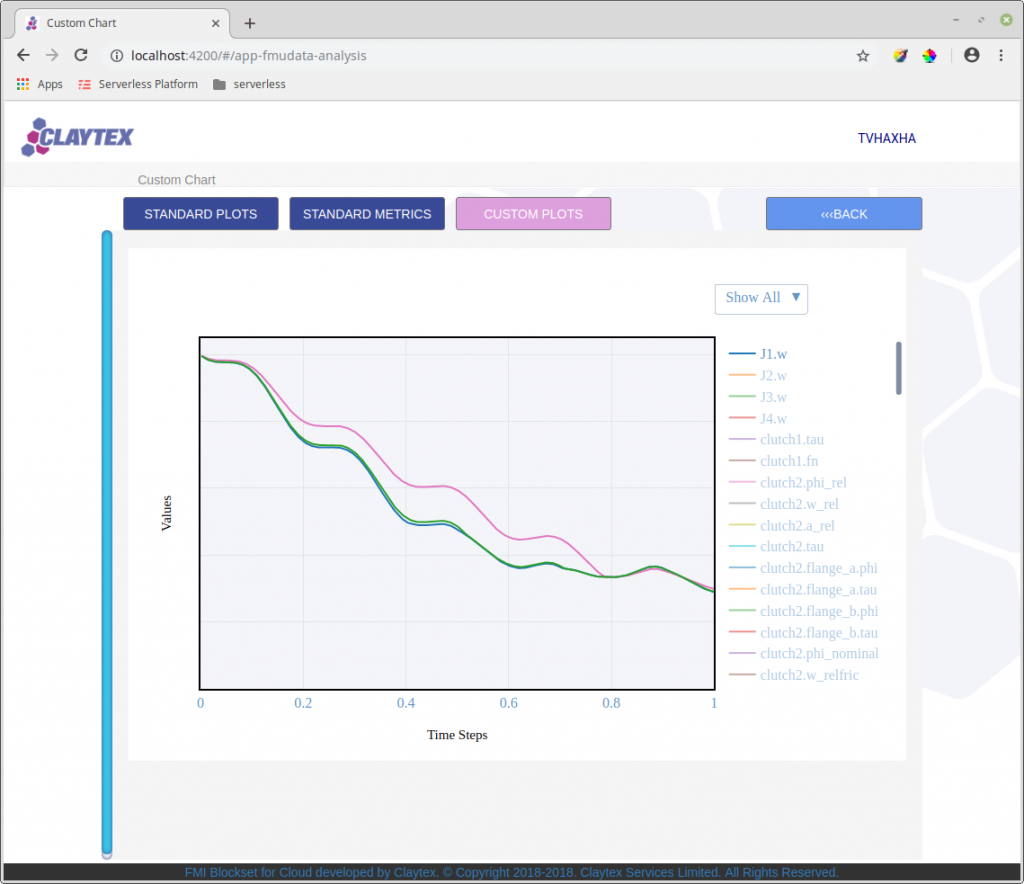Switch to Standard Plots
This screenshot has width=1024, height=884.
[200, 213]
